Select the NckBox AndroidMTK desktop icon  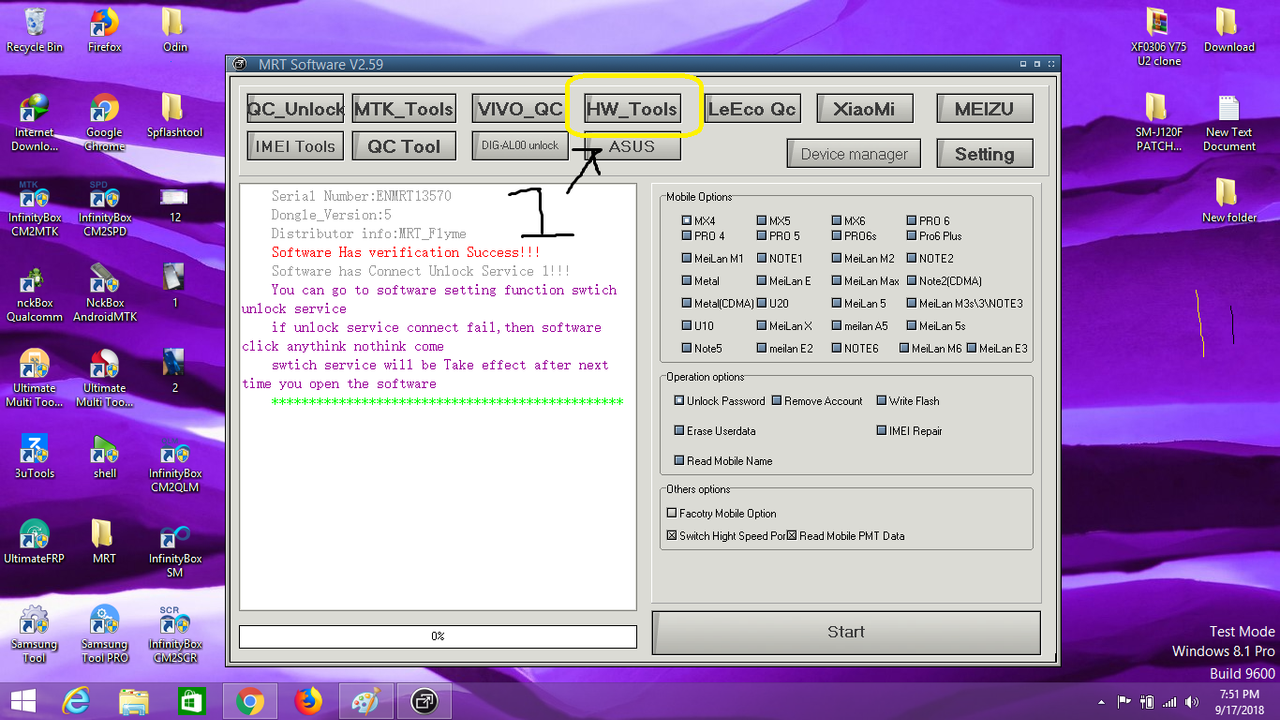point(104,294)
